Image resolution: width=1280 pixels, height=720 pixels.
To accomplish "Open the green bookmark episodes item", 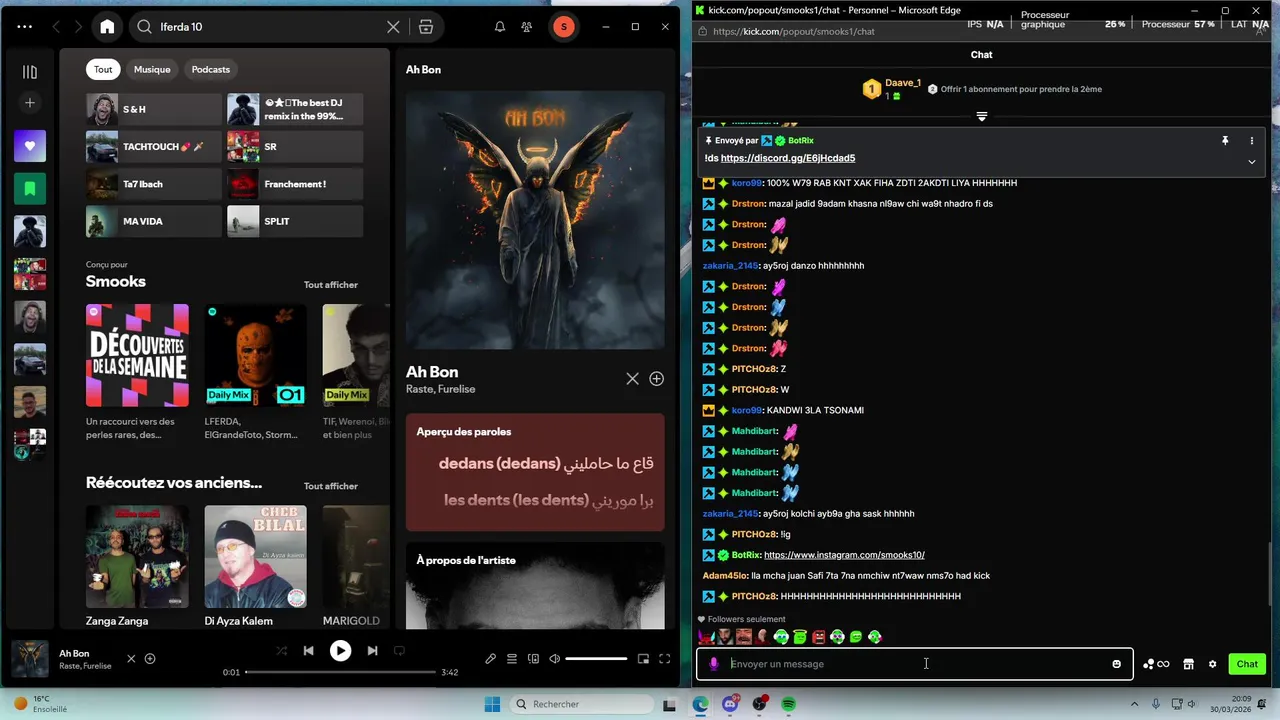I will point(30,188).
